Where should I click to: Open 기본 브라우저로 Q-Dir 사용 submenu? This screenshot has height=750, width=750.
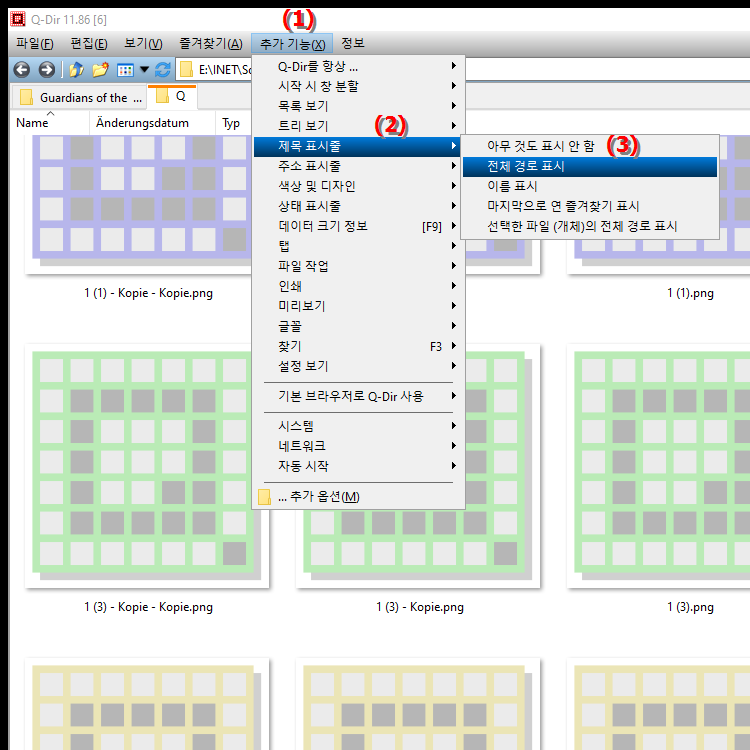pos(358,397)
